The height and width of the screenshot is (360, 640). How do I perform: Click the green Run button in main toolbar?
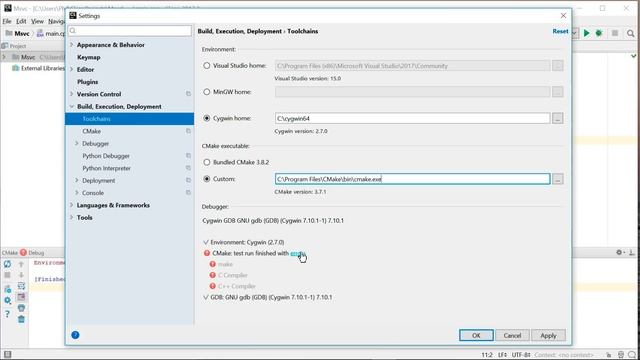pos(587,33)
